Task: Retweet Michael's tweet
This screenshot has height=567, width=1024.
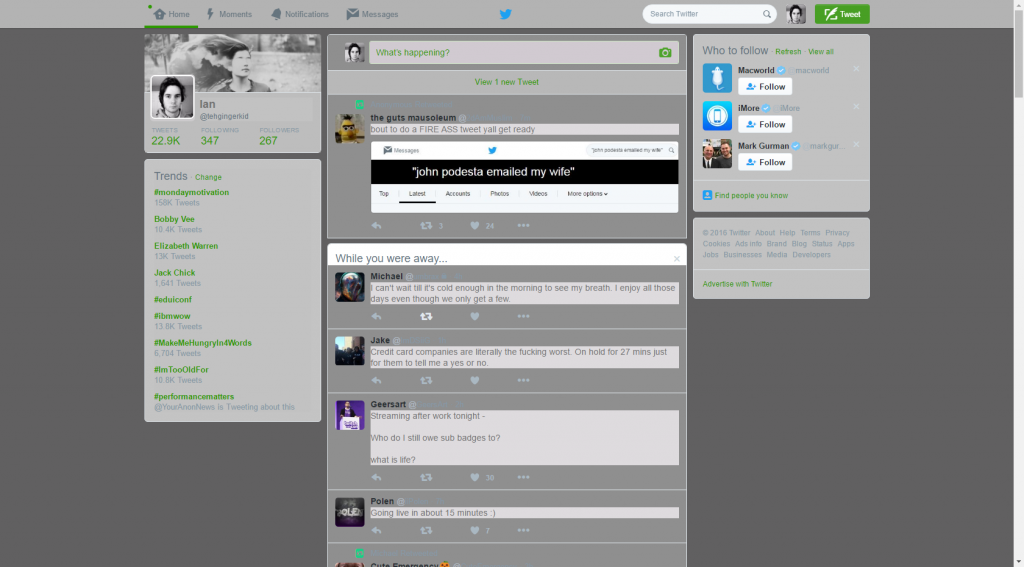Action: click(x=426, y=316)
